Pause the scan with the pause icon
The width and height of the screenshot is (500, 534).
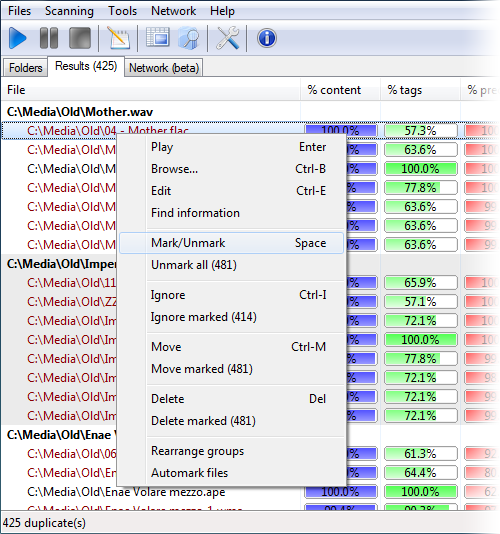(x=49, y=38)
